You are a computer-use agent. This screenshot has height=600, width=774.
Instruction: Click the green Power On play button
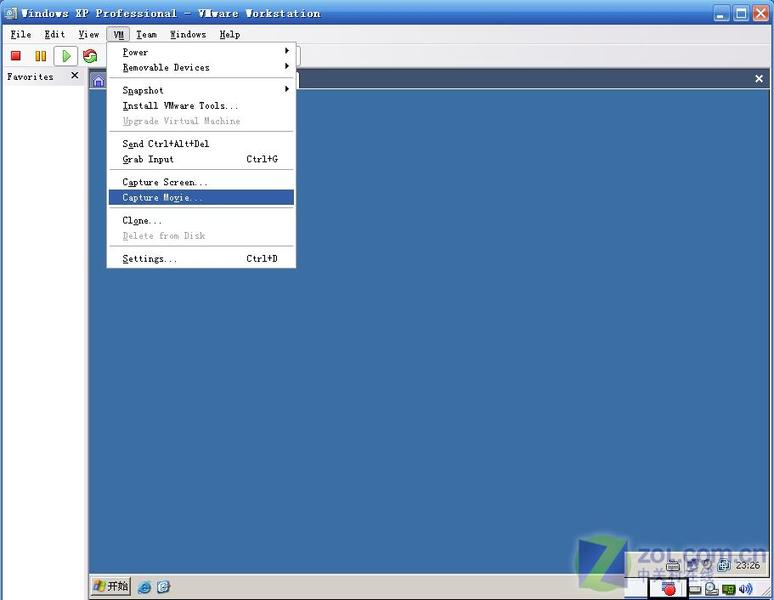point(66,56)
